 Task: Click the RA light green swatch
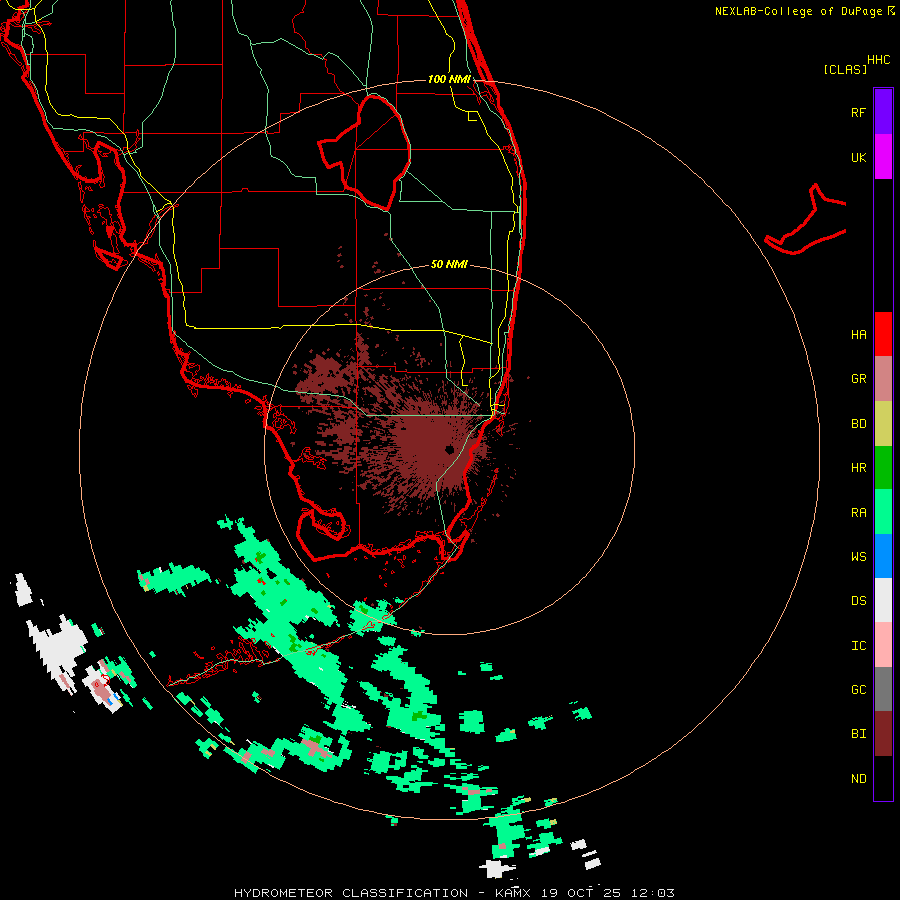coord(883,512)
